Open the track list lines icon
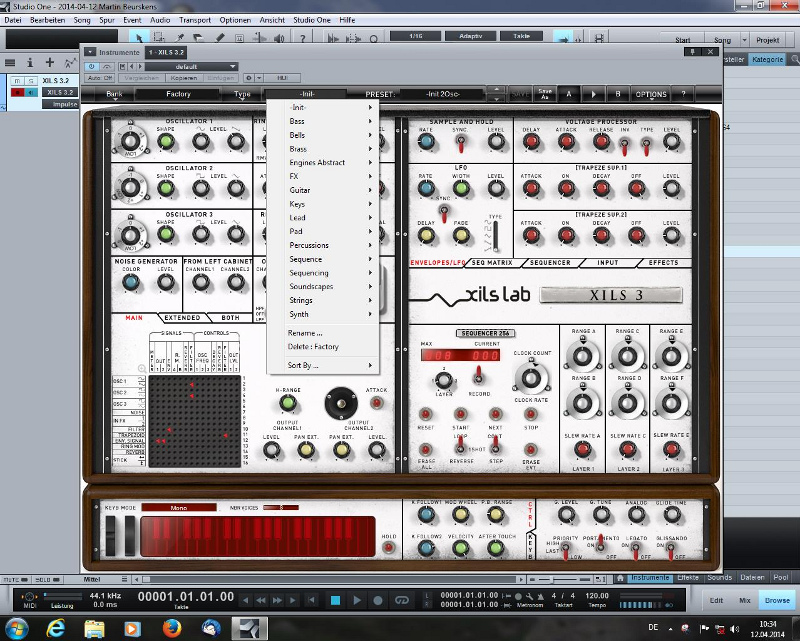Screen dimensions: 800x641 tap(10, 63)
